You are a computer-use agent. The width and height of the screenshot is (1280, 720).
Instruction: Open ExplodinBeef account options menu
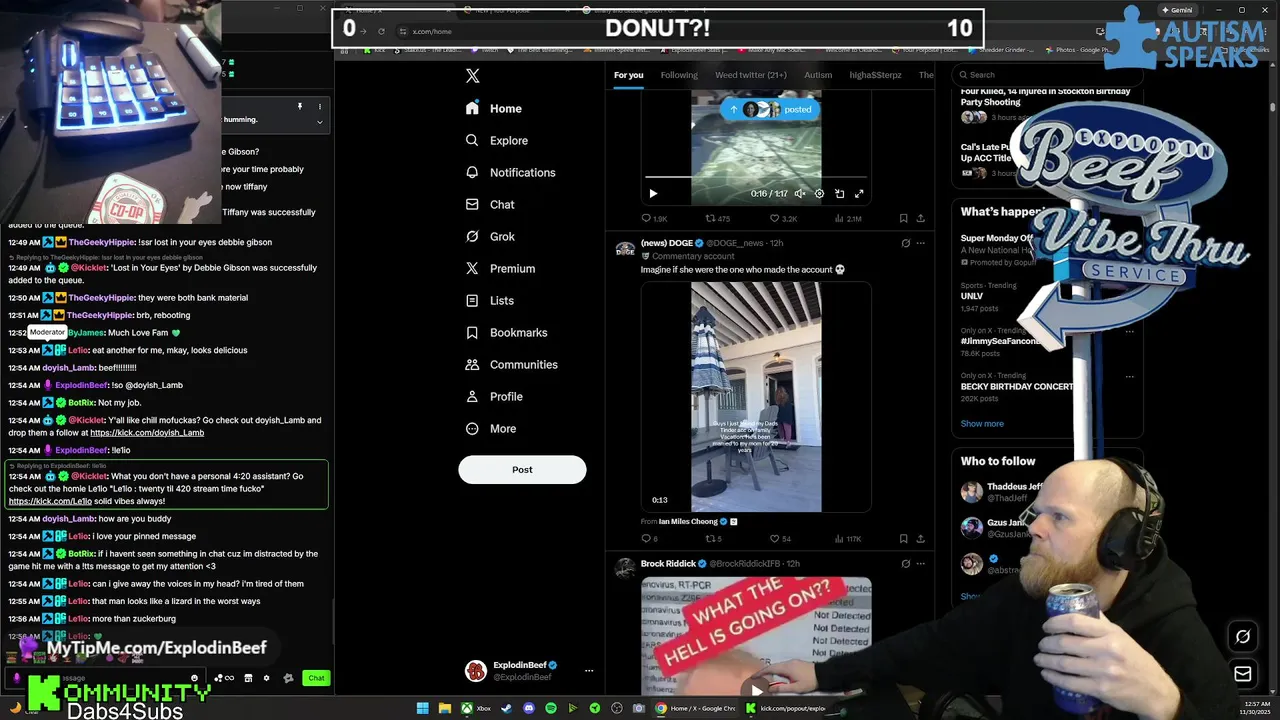pyautogui.click(x=589, y=671)
